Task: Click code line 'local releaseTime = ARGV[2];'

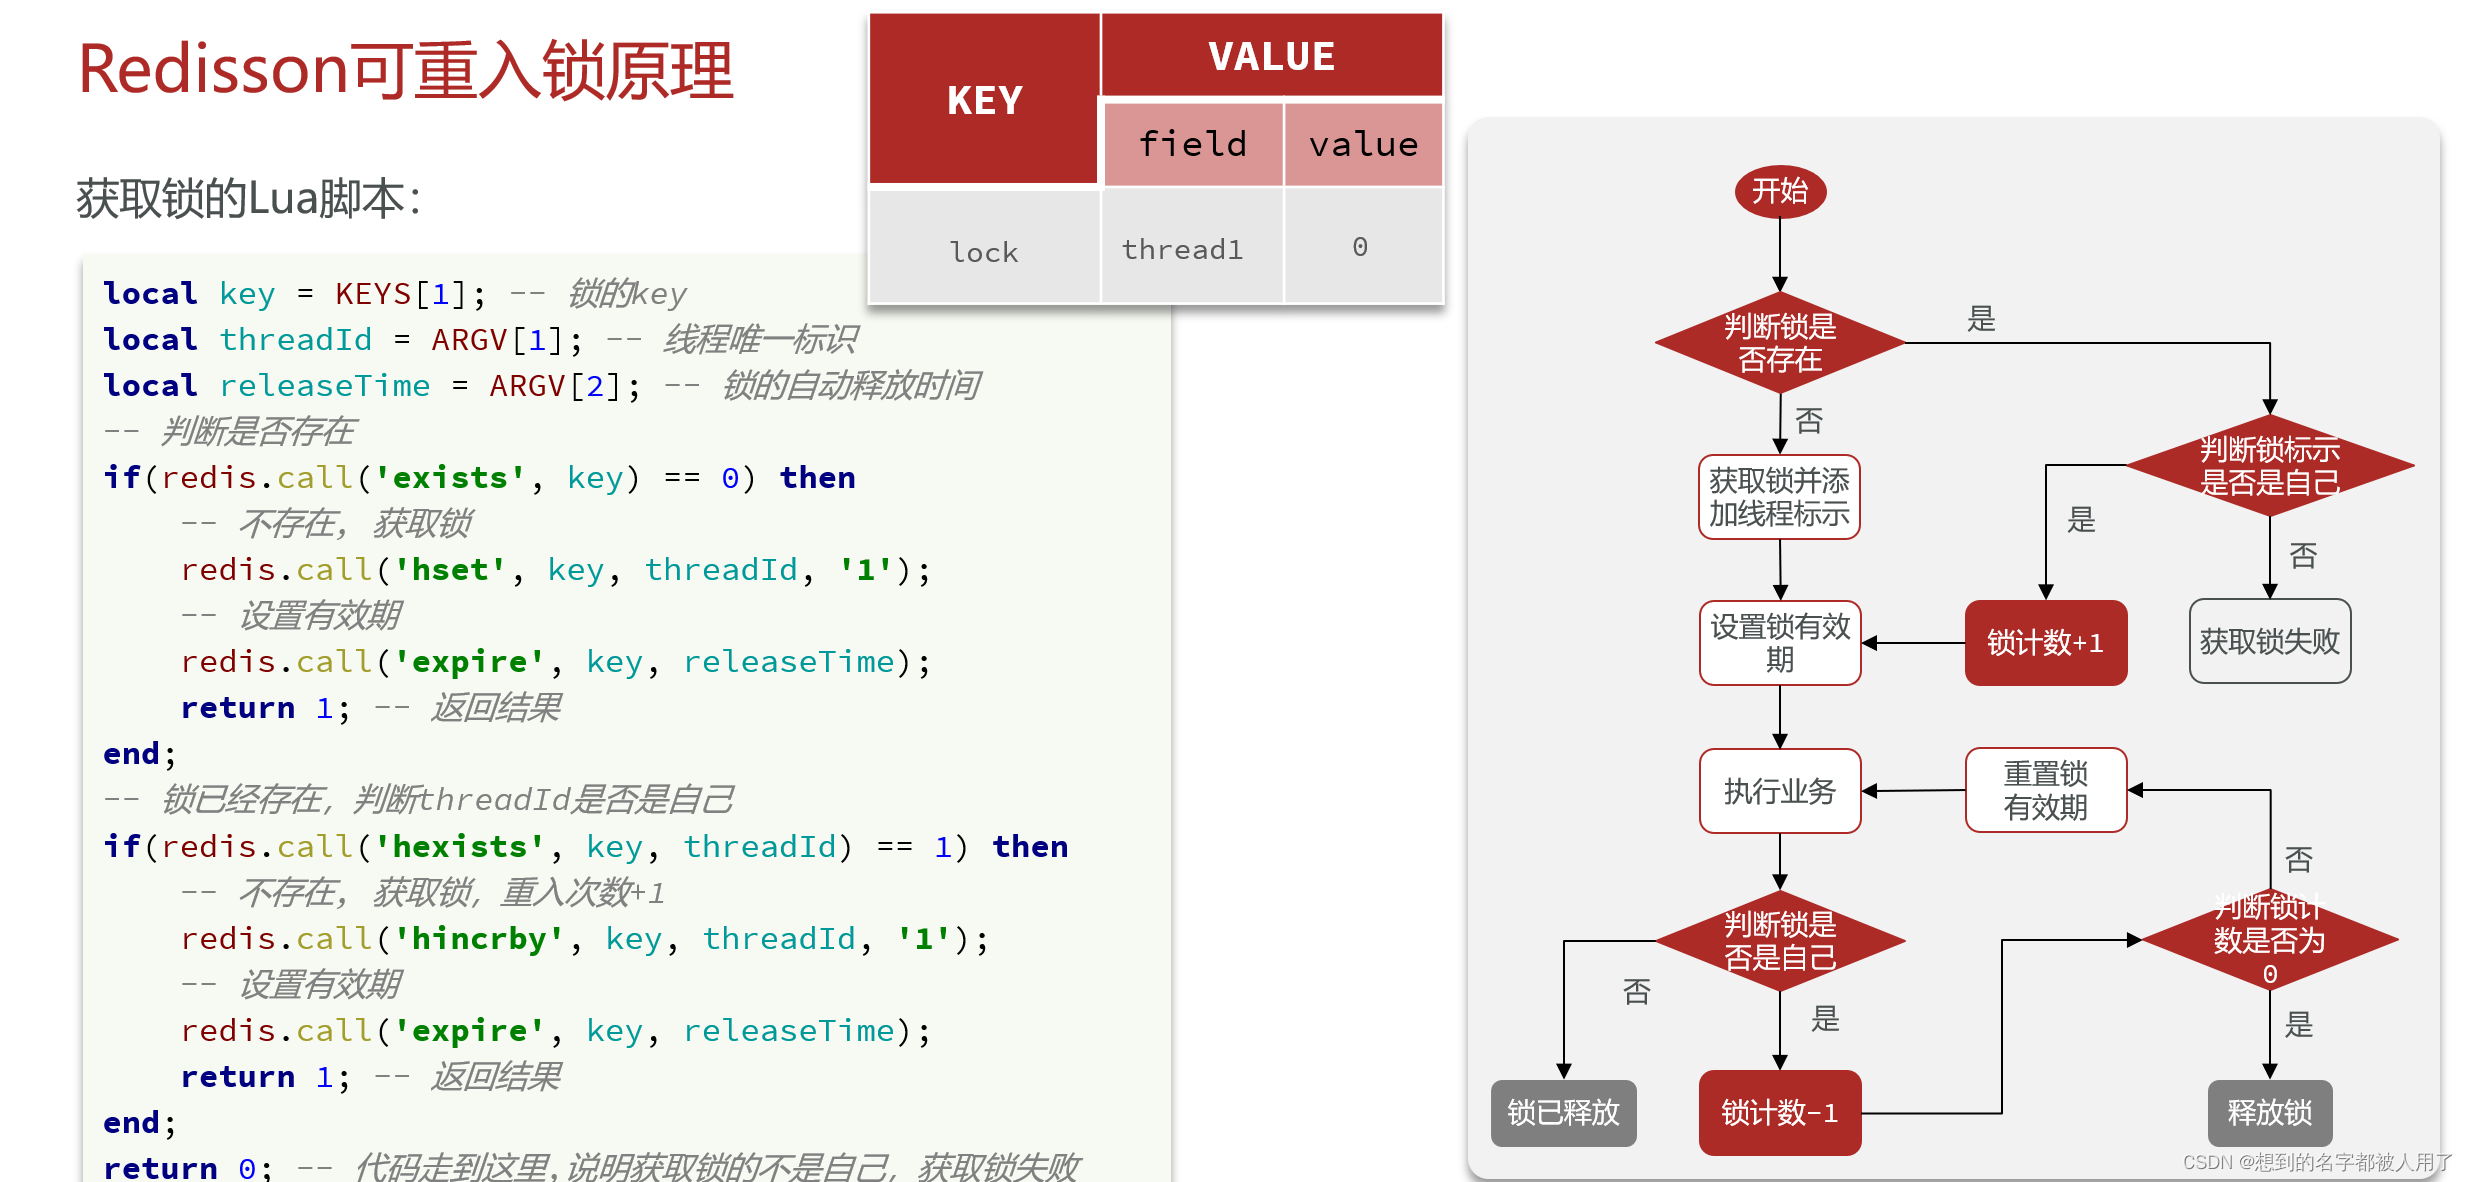Action: point(372,386)
